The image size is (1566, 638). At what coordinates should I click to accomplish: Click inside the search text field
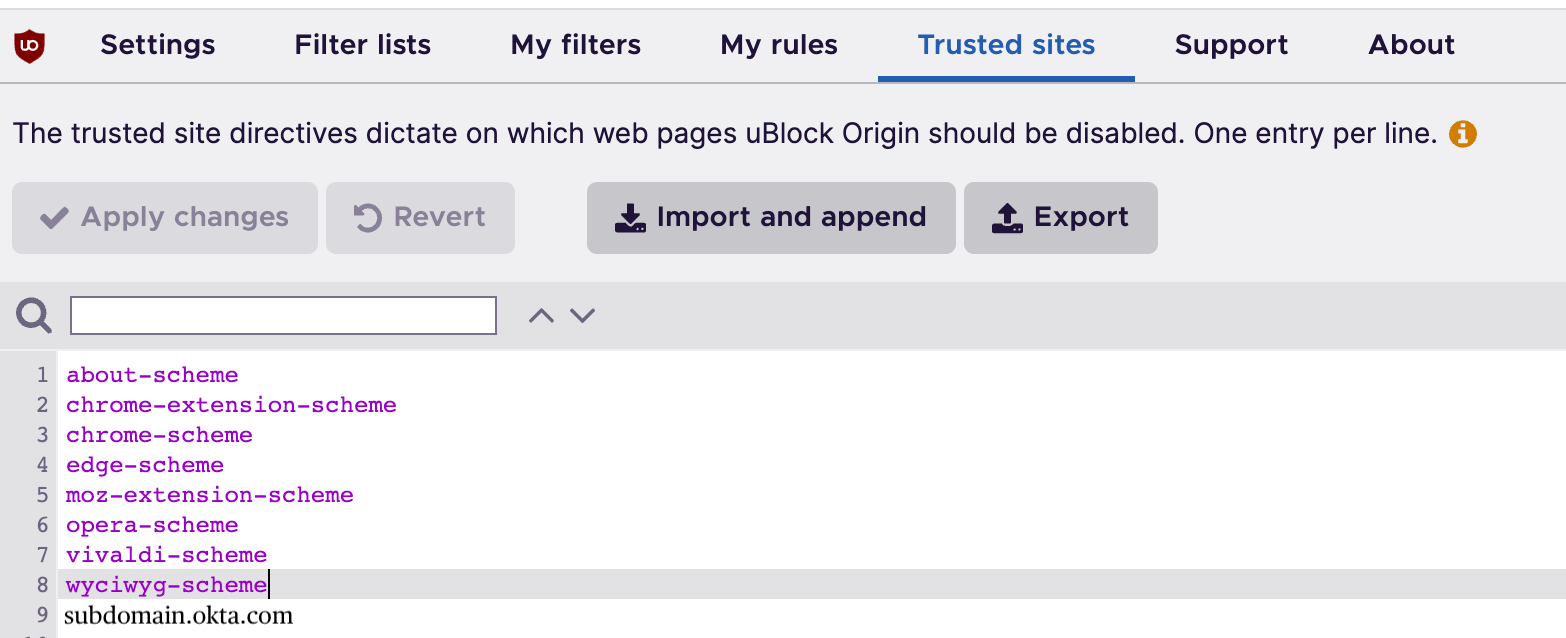pyautogui.click(x=283, y=315)
